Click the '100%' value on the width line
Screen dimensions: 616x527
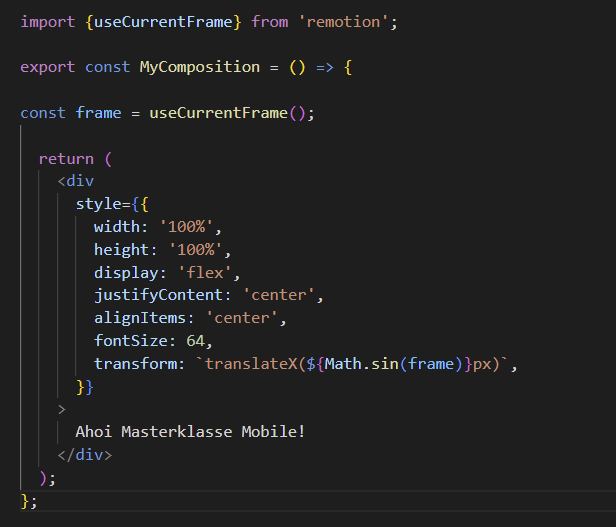(186, 227)
